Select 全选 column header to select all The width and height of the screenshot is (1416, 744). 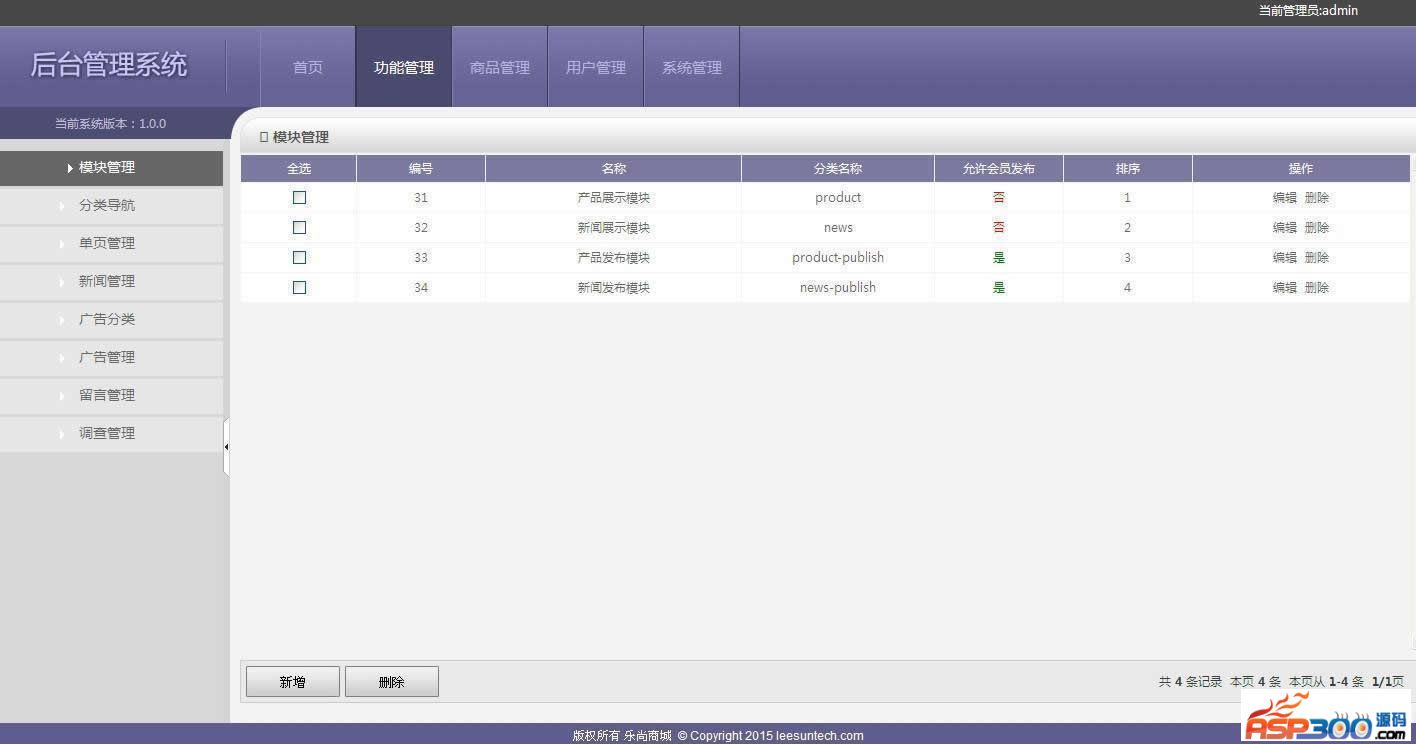coord(299,169)
